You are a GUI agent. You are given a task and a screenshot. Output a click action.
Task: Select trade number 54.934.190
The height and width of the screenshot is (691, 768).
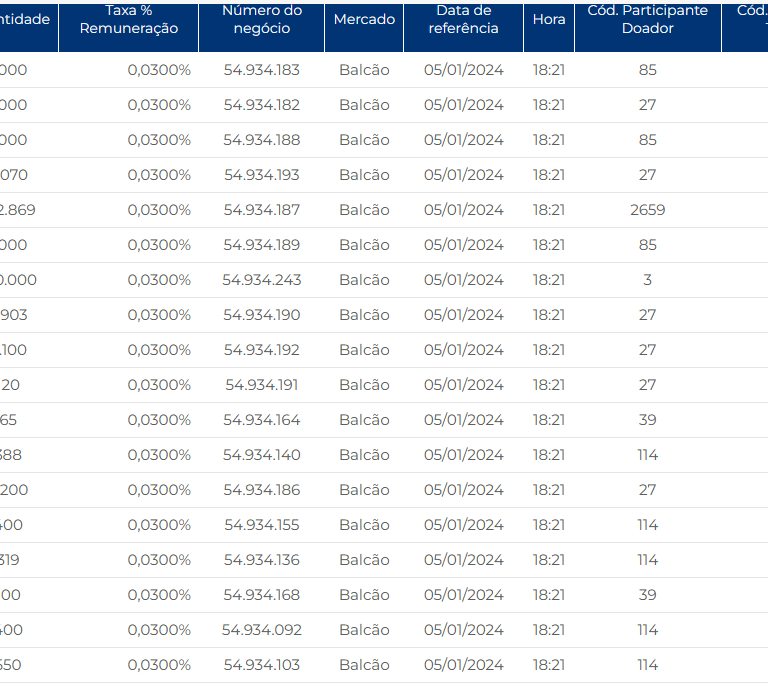tap(262, 315)
